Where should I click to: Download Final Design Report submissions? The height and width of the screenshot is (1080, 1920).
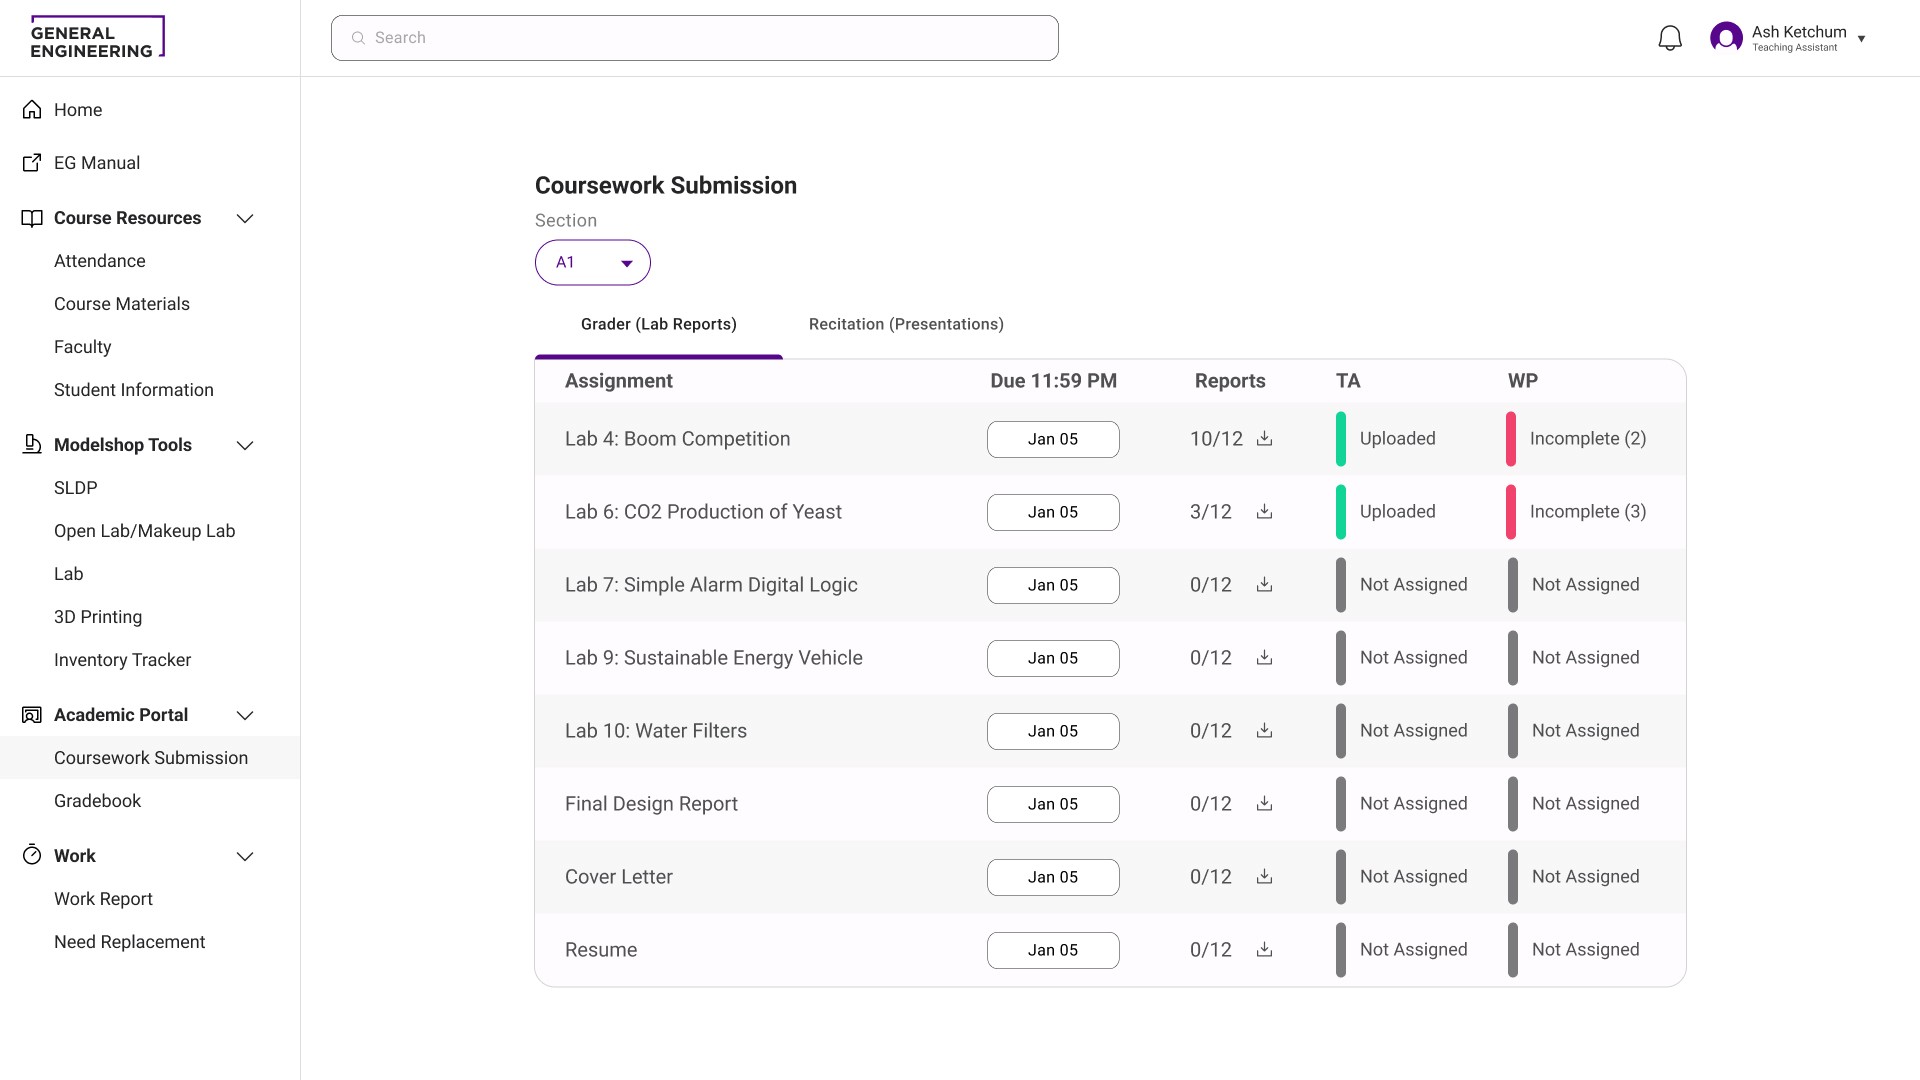tap(1264, 804)
